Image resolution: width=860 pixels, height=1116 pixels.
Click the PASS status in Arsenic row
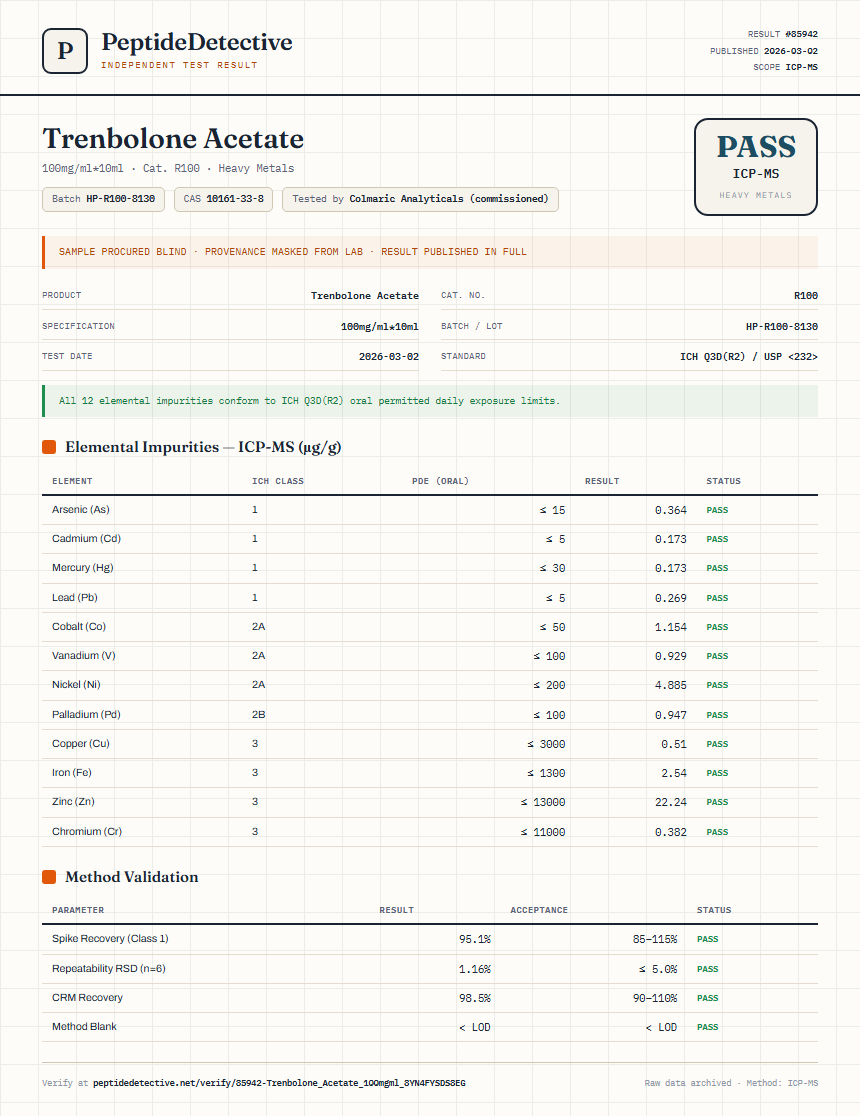tap(717, 510)
